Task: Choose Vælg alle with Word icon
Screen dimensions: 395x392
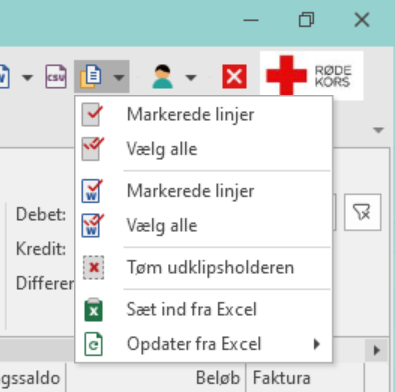Action: pos(204,225)
